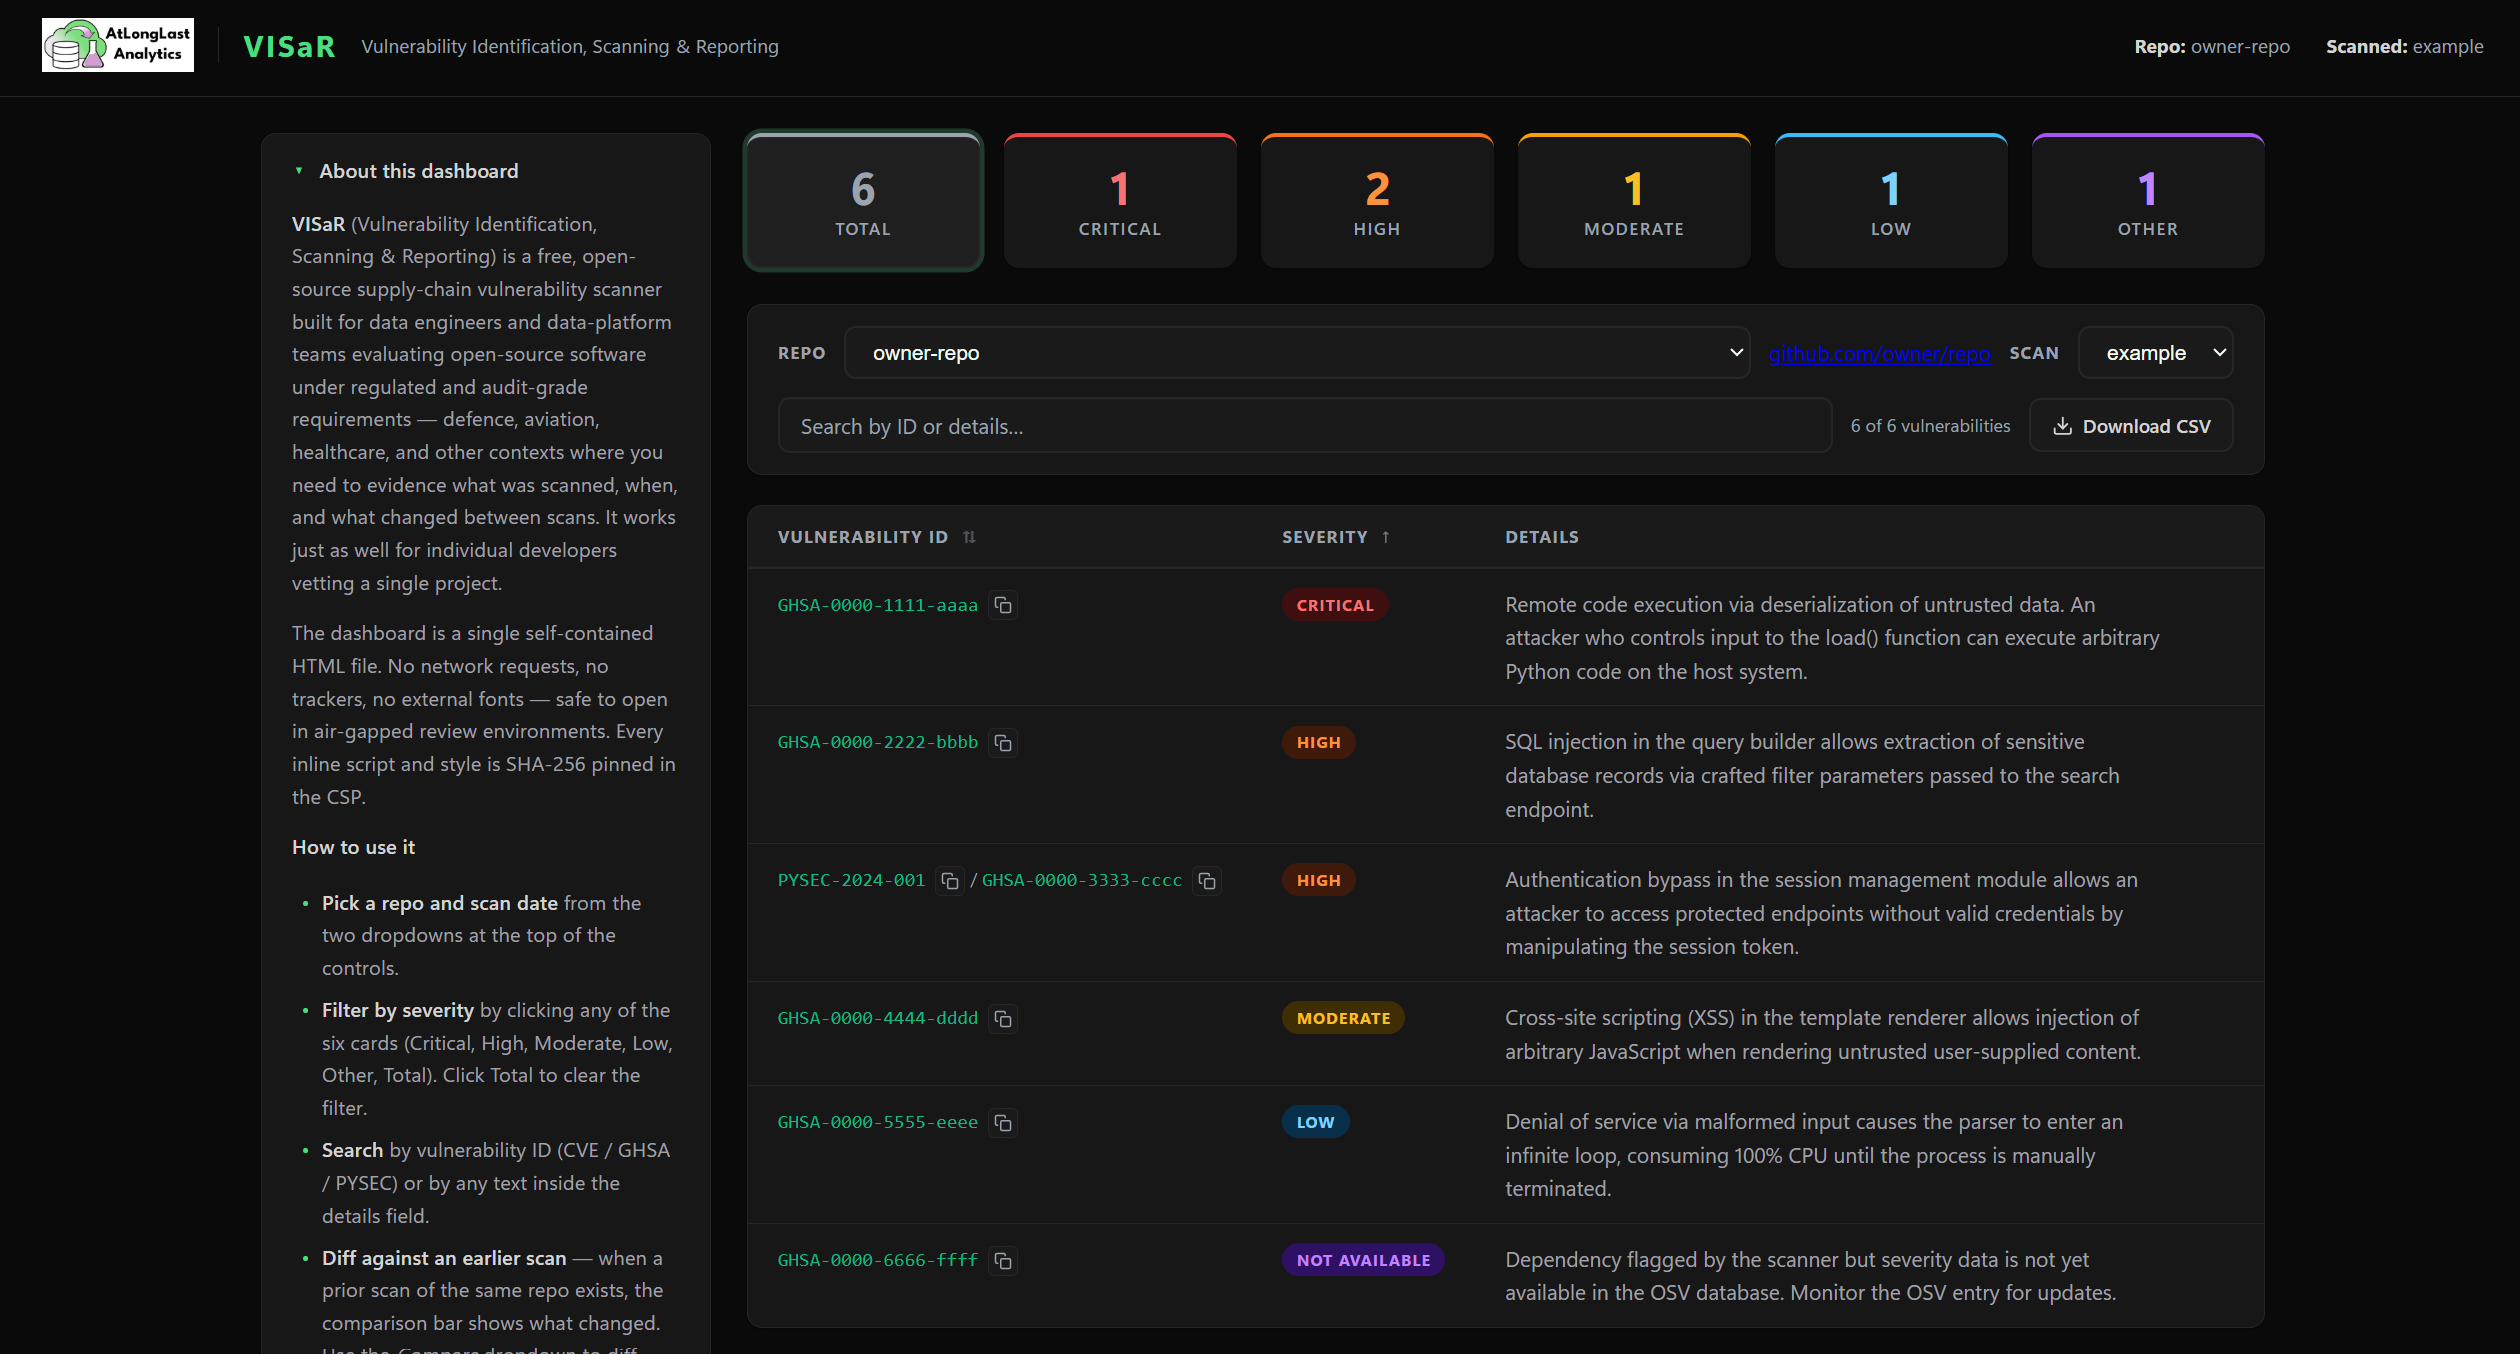Viewport: 2520px width, 1354px height.
Task: Copy the PYSEC-2024-001 identifier
Action: 950,881
